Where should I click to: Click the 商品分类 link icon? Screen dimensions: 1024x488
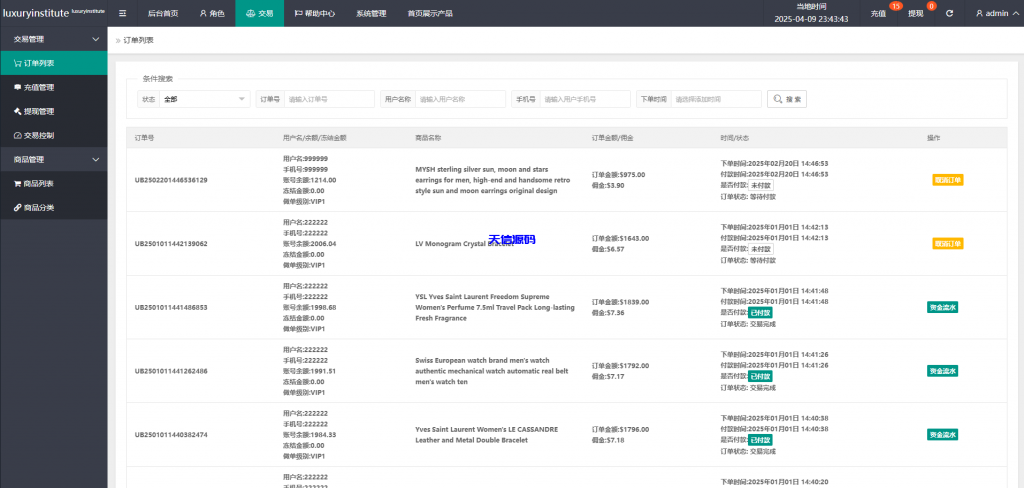(x=18, y=208)
